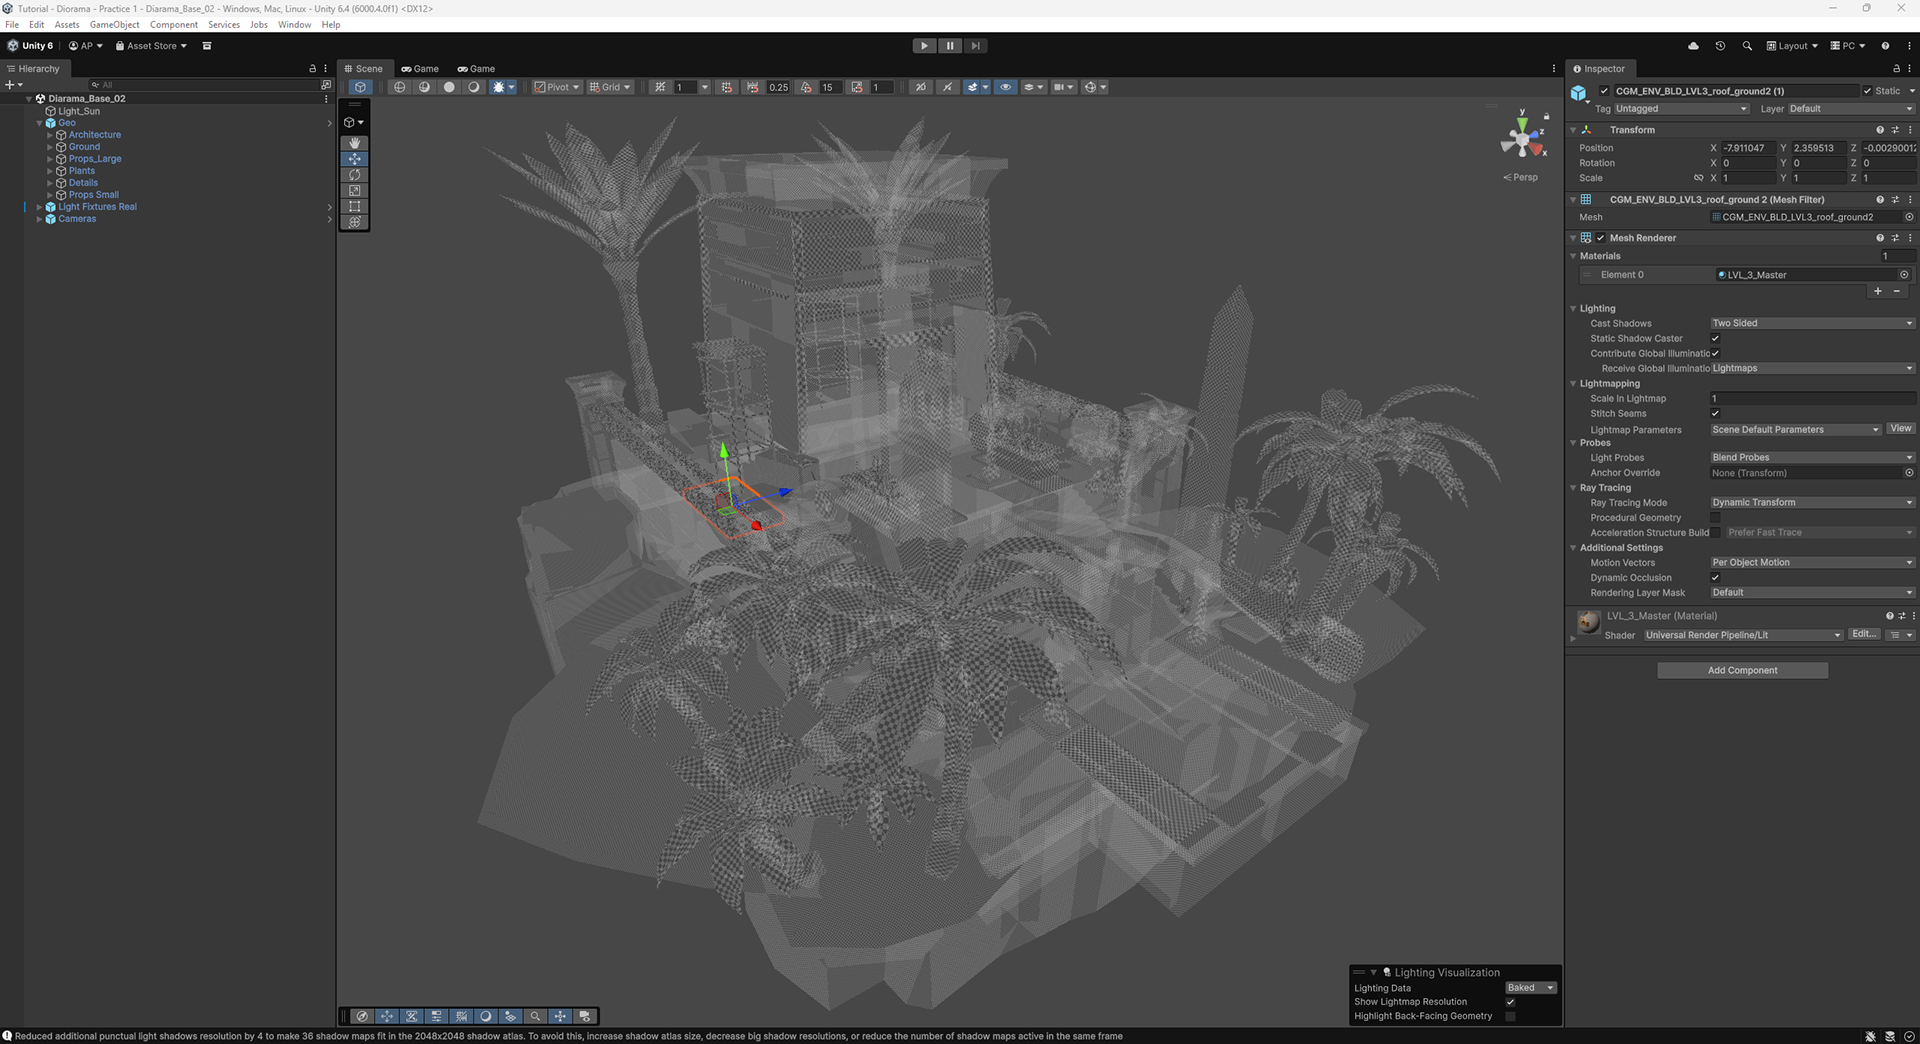
Task: Open the Lighting Data Baked dropdown
Action: coord(1531,988)
